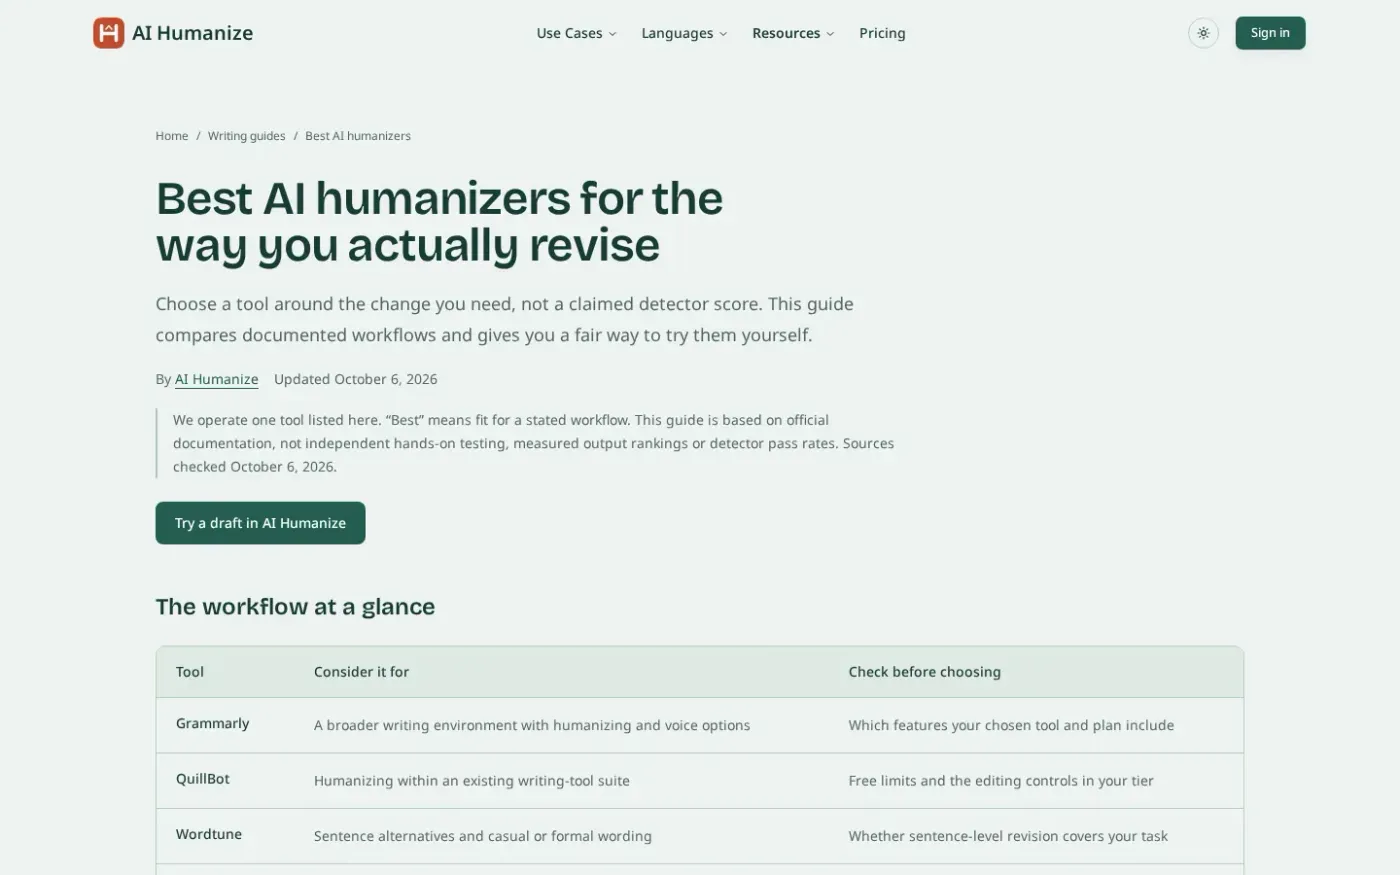Expand the Resources dropdown menu
The width and height of the screenshot is (1400, 875).
click(793, 33)
